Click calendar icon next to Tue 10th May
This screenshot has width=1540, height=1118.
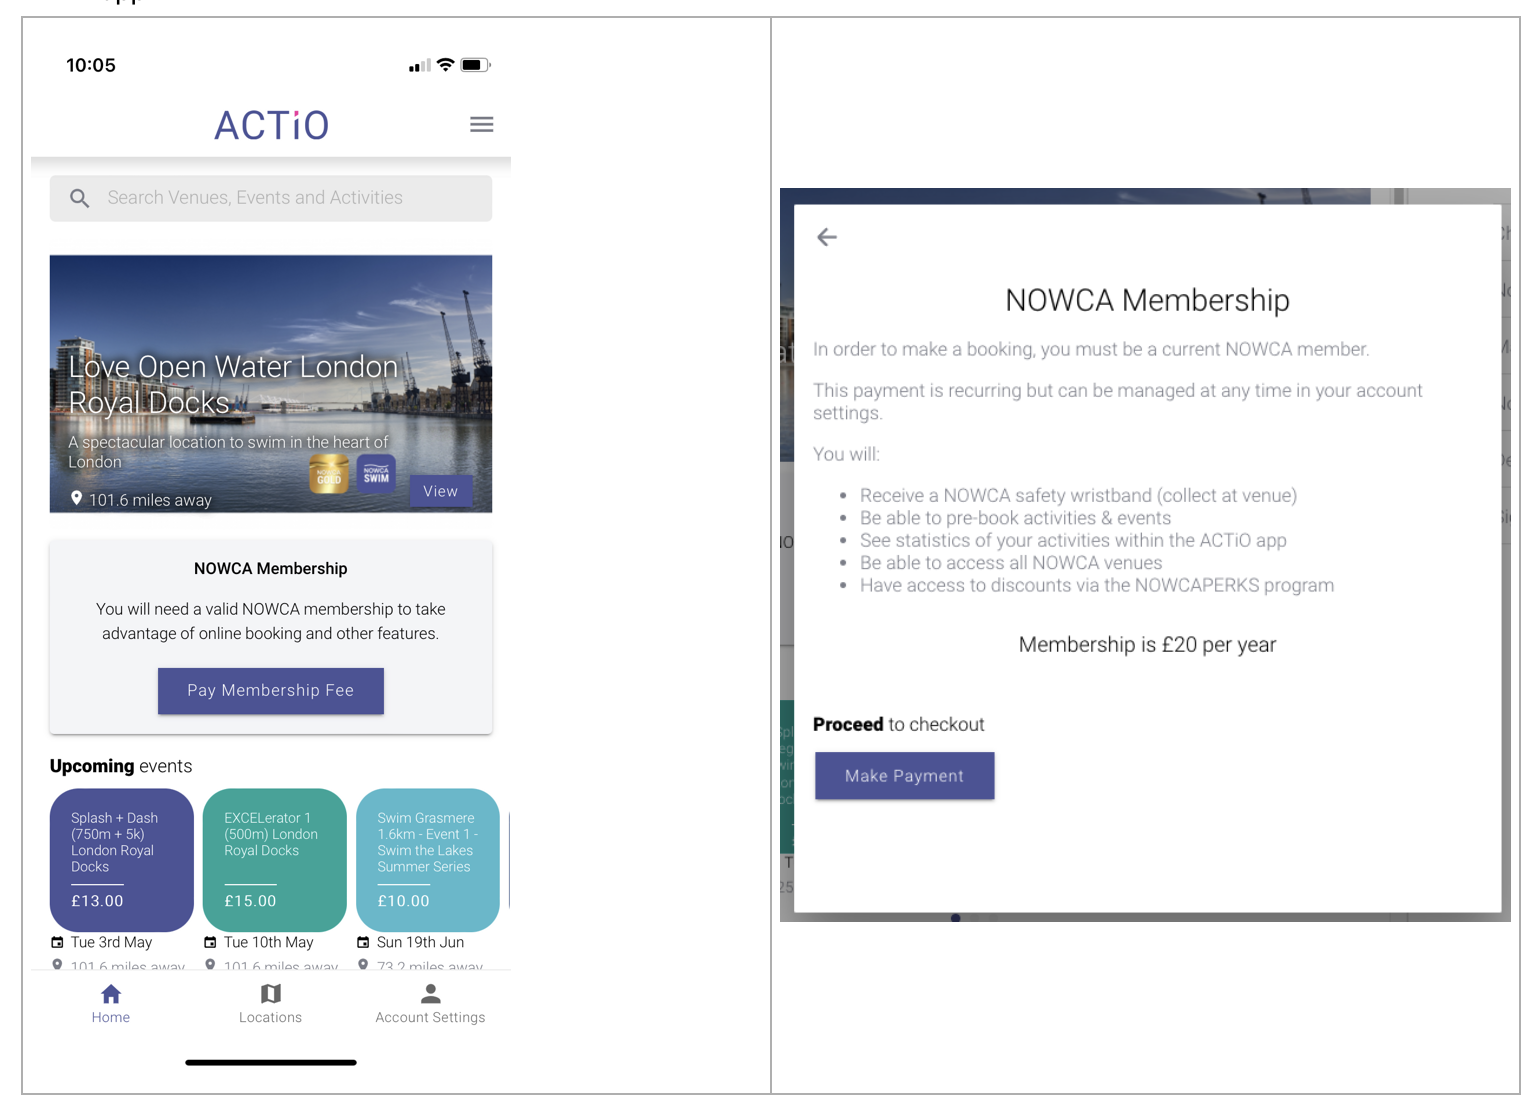coord(210,942)
